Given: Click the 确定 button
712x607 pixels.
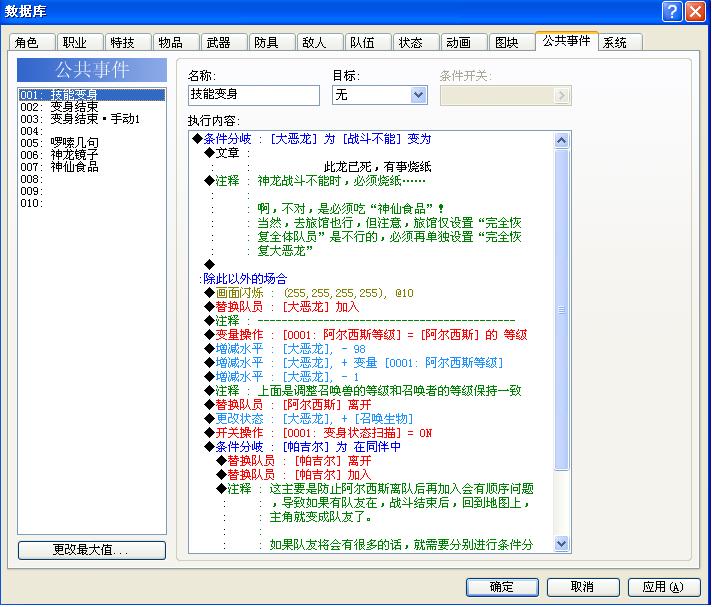Looking at the screenshot, I should pos(502,587).
